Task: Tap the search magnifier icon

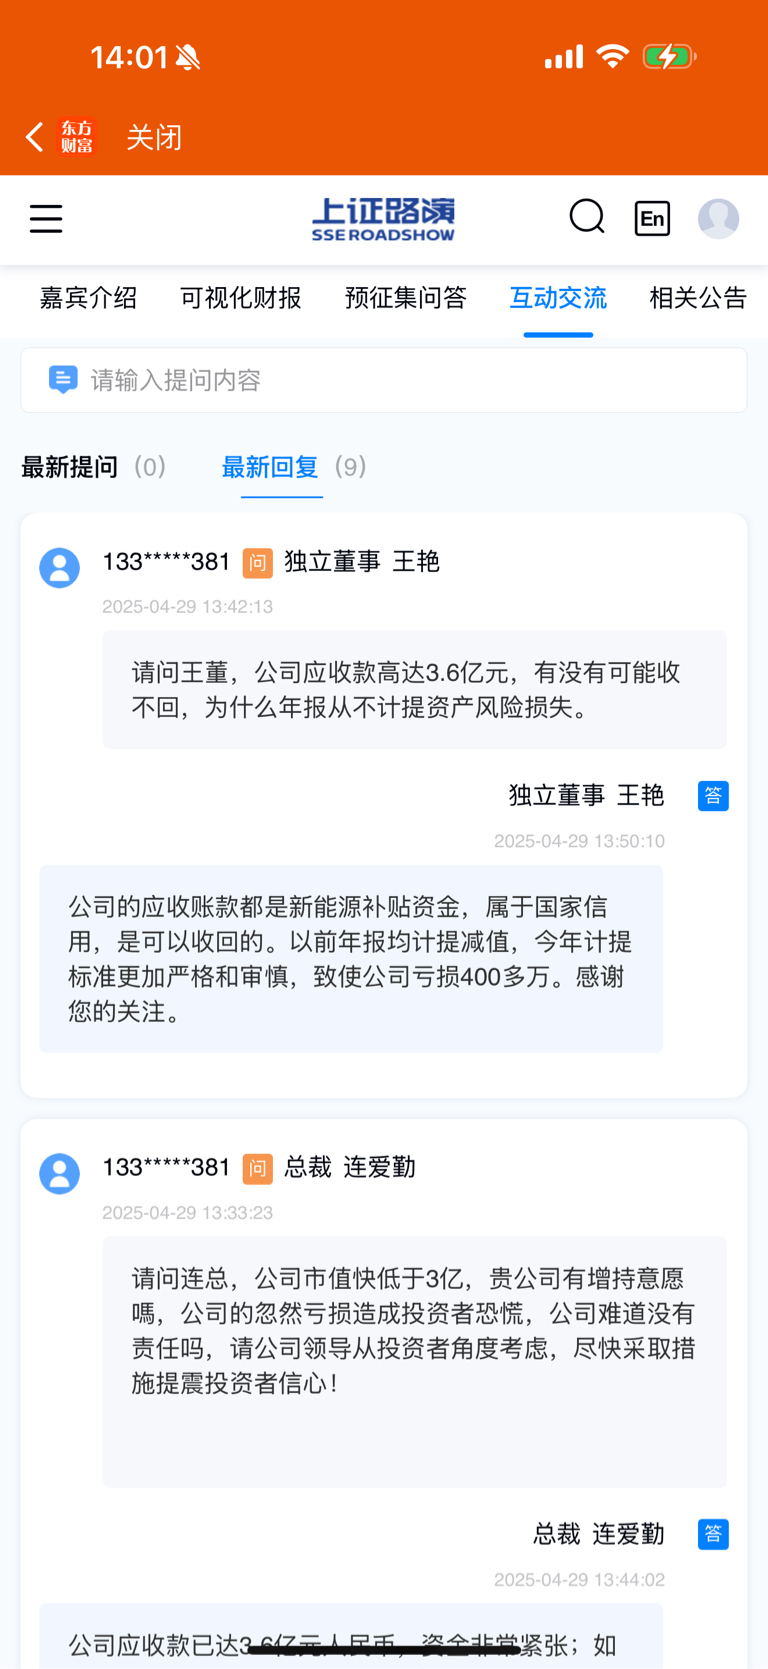Action: (587, 216)
